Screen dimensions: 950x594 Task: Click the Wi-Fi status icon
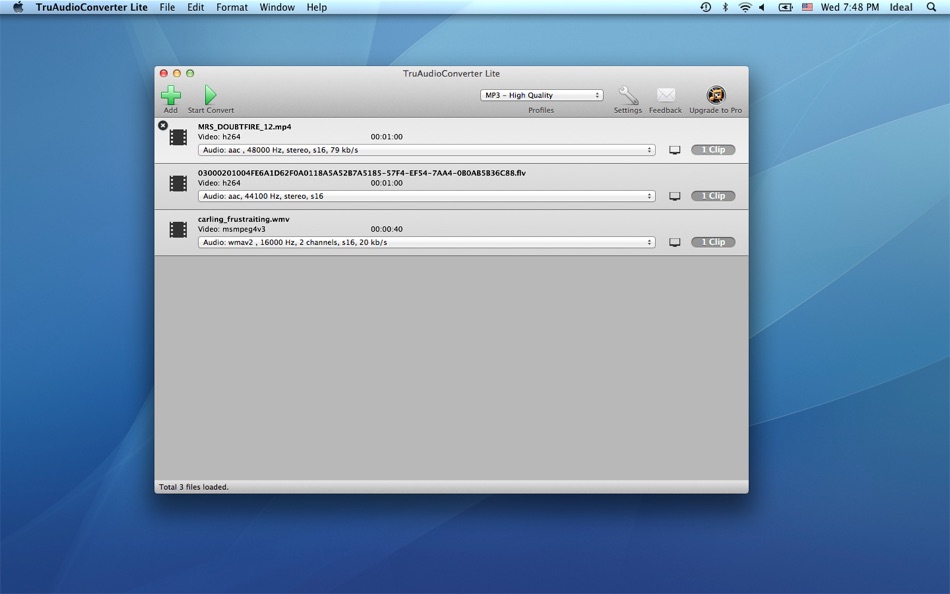coord(745,7)
